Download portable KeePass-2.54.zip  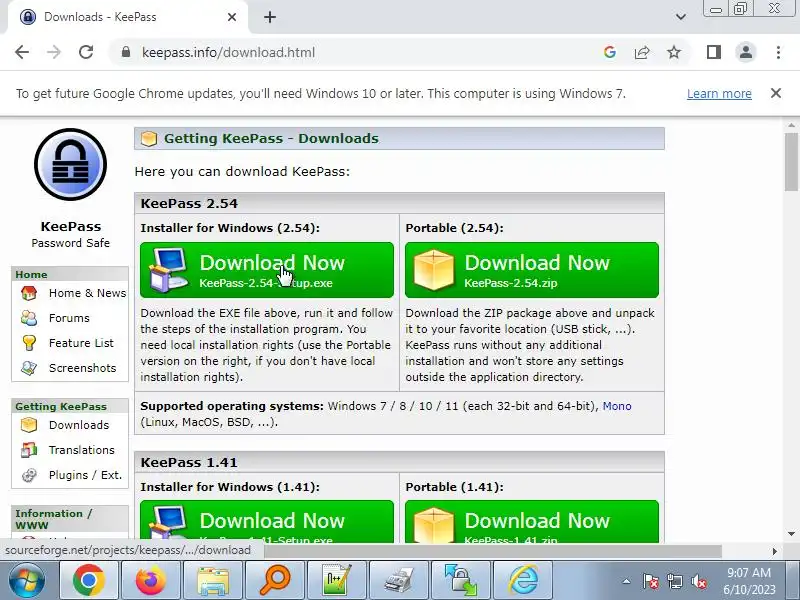(532, 270)
